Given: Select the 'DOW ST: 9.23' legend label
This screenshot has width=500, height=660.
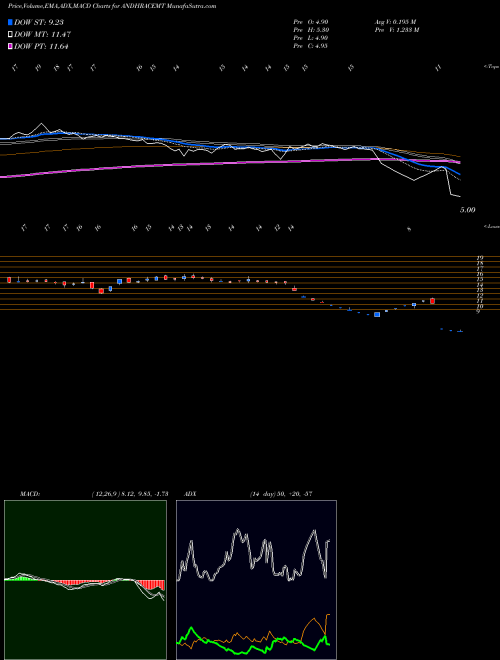Looking at the screenshot, I should tap(39, 22).
